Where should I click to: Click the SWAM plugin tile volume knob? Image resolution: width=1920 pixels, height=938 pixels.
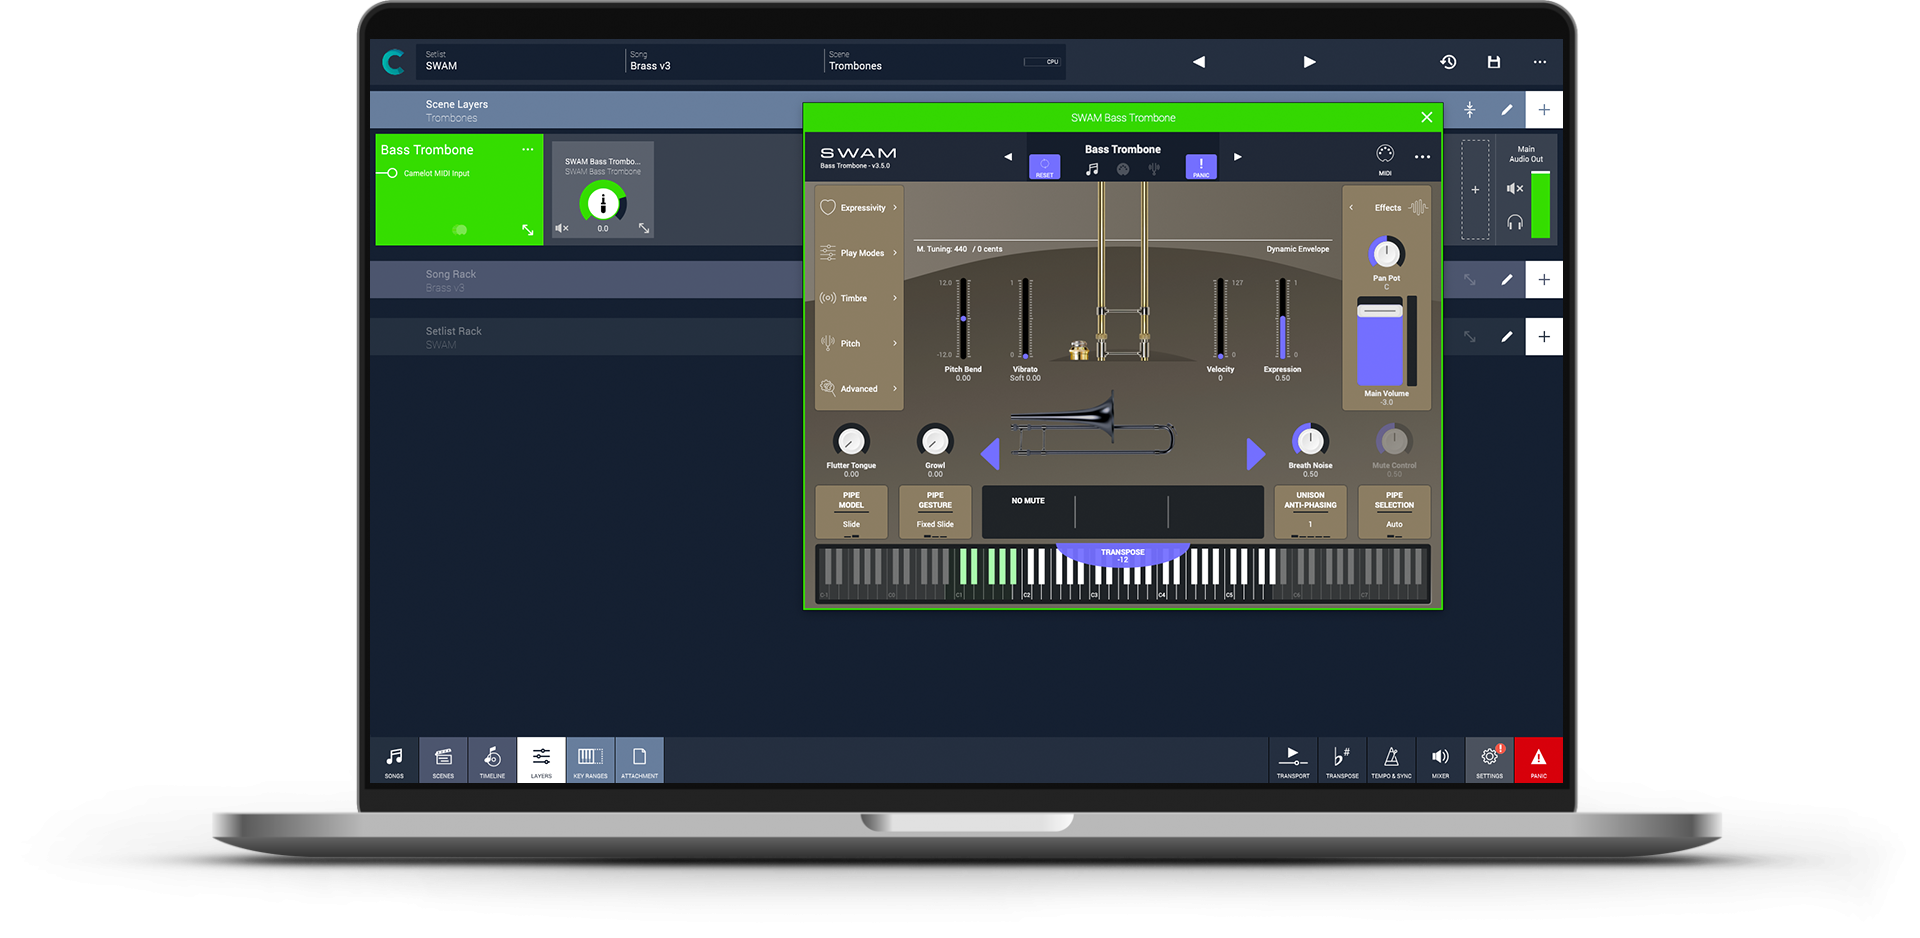coord(603,204)
